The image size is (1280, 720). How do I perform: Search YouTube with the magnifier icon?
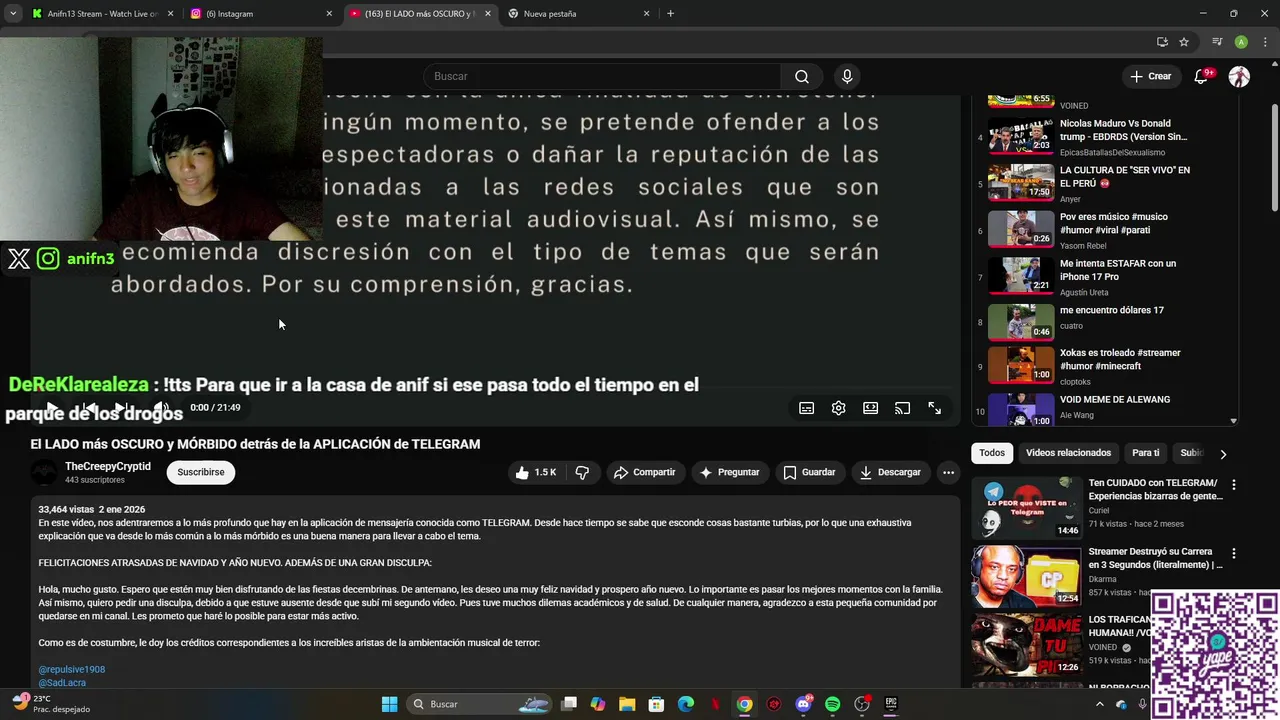tap(802, 77)
